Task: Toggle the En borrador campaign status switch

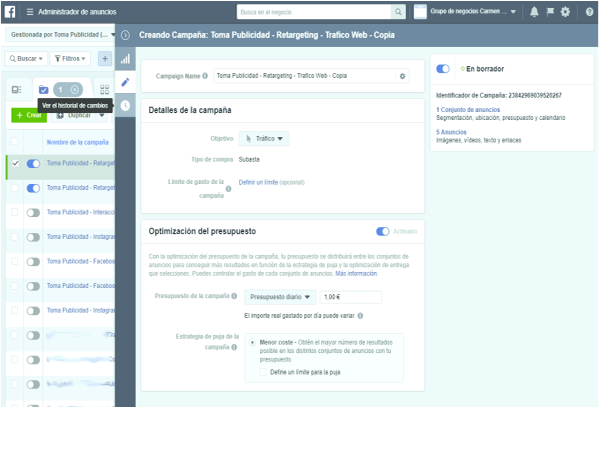Action: pyautogui.click(x=444, y=69)
